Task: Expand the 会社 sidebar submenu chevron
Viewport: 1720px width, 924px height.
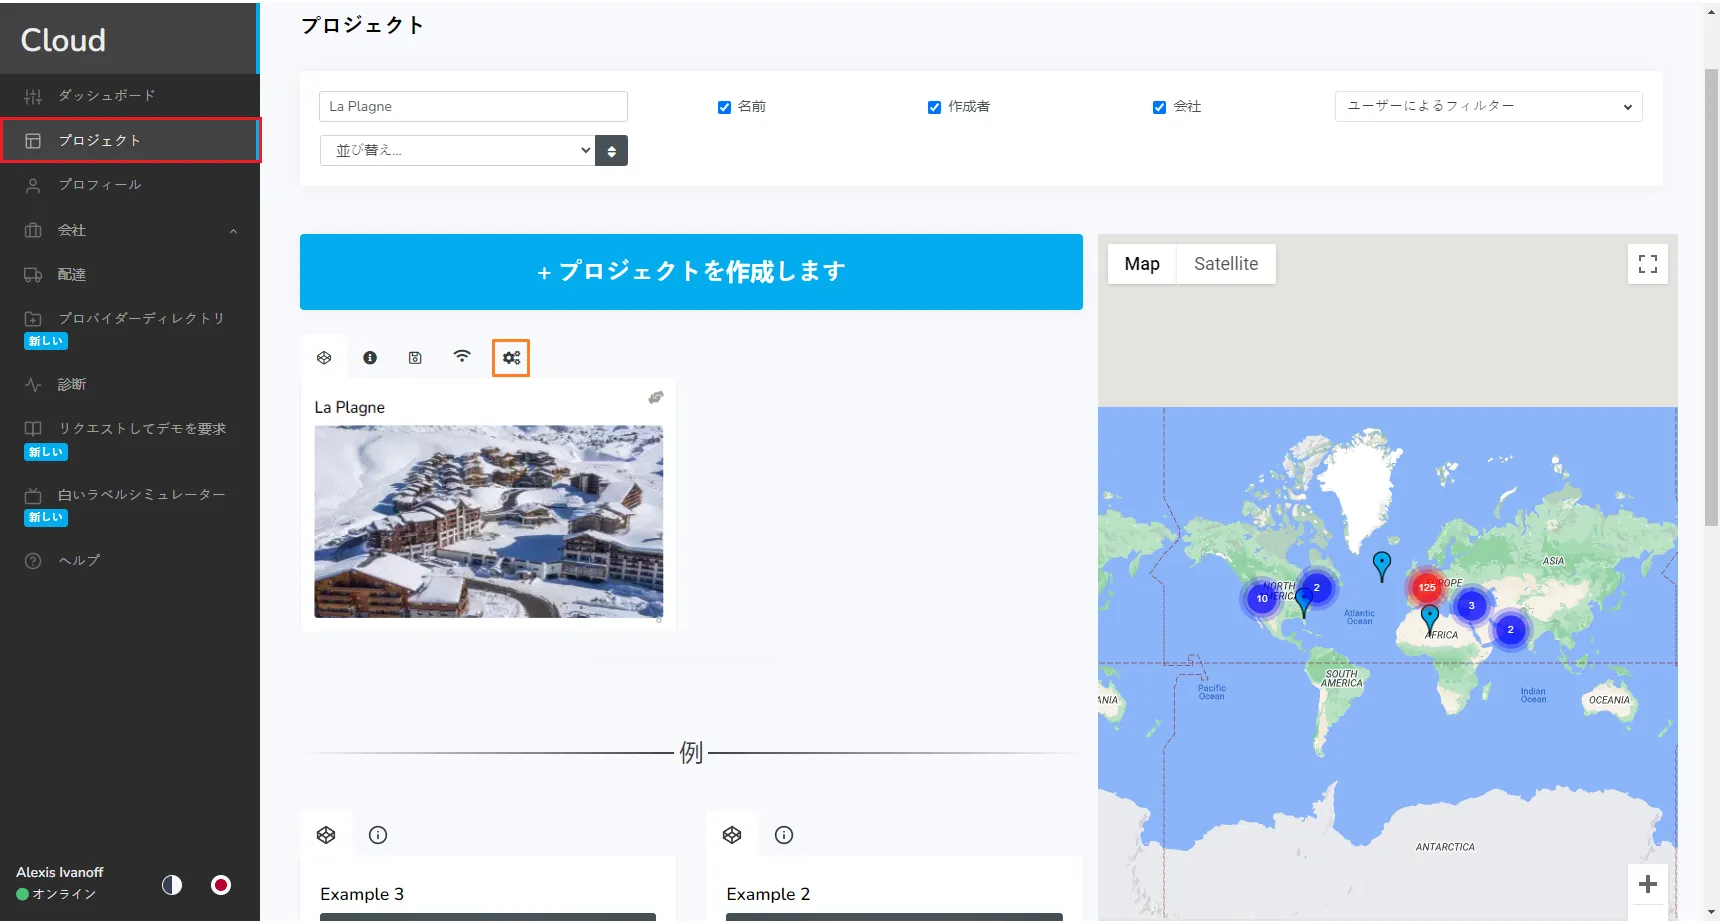Action: pyautogui.click(x=233, y=231)
